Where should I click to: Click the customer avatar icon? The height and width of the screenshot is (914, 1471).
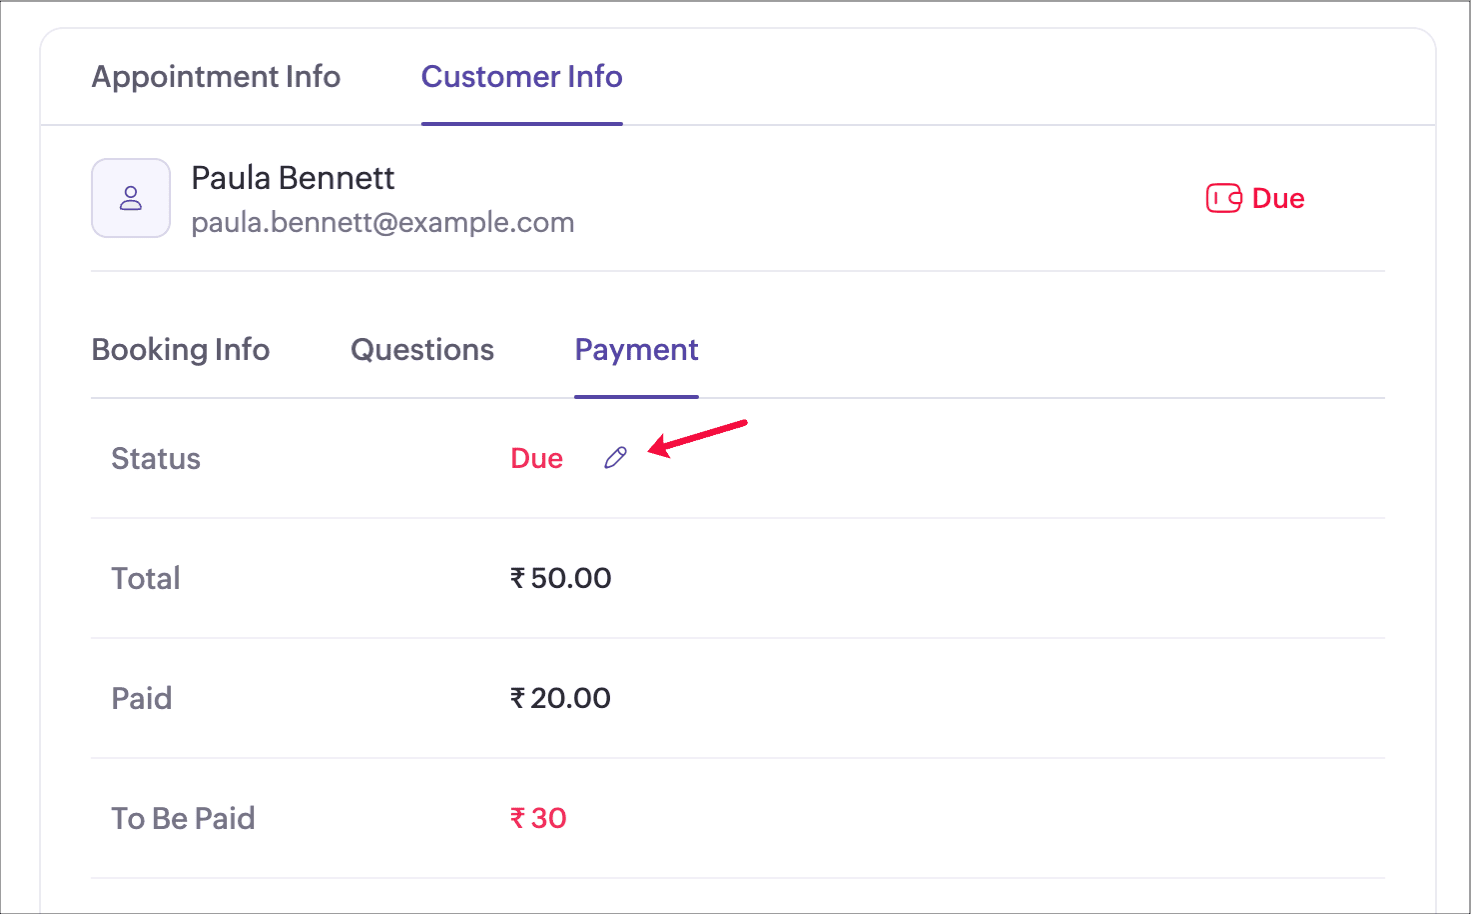pos(131,198)
